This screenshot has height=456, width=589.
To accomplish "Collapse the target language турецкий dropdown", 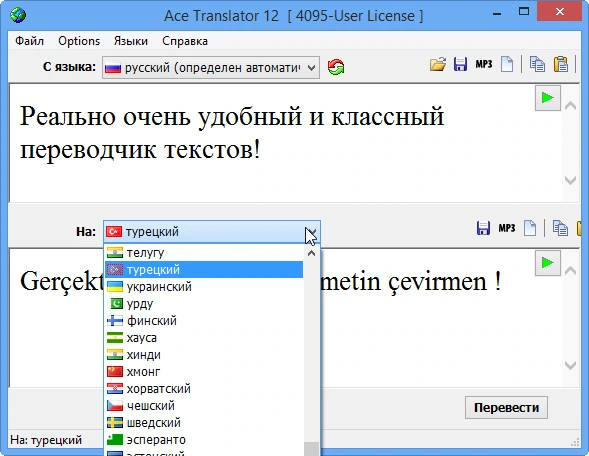I will tap(311, 232).
